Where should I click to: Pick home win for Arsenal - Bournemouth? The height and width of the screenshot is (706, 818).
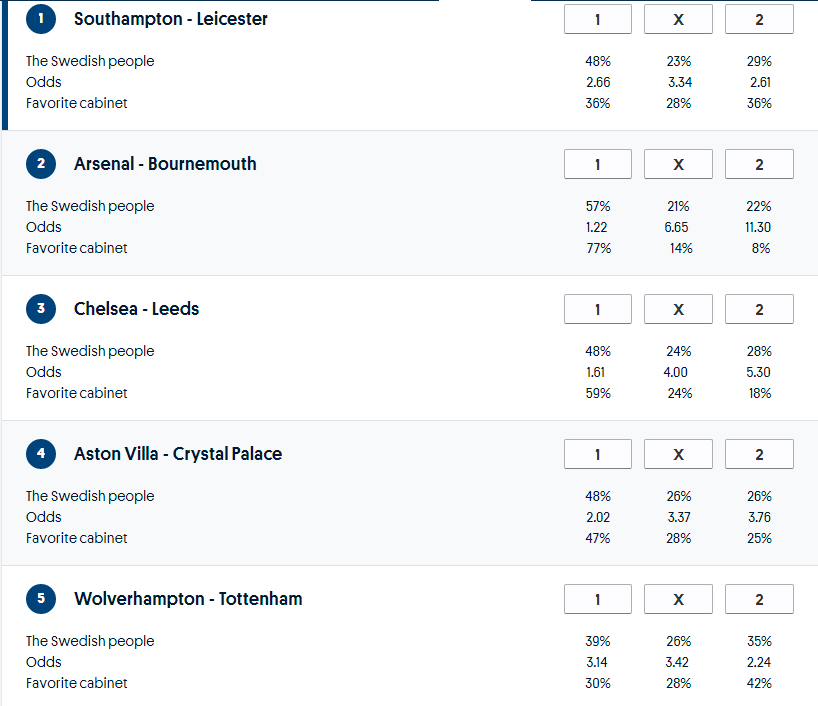pyautogui.click(x=598, y=164)
